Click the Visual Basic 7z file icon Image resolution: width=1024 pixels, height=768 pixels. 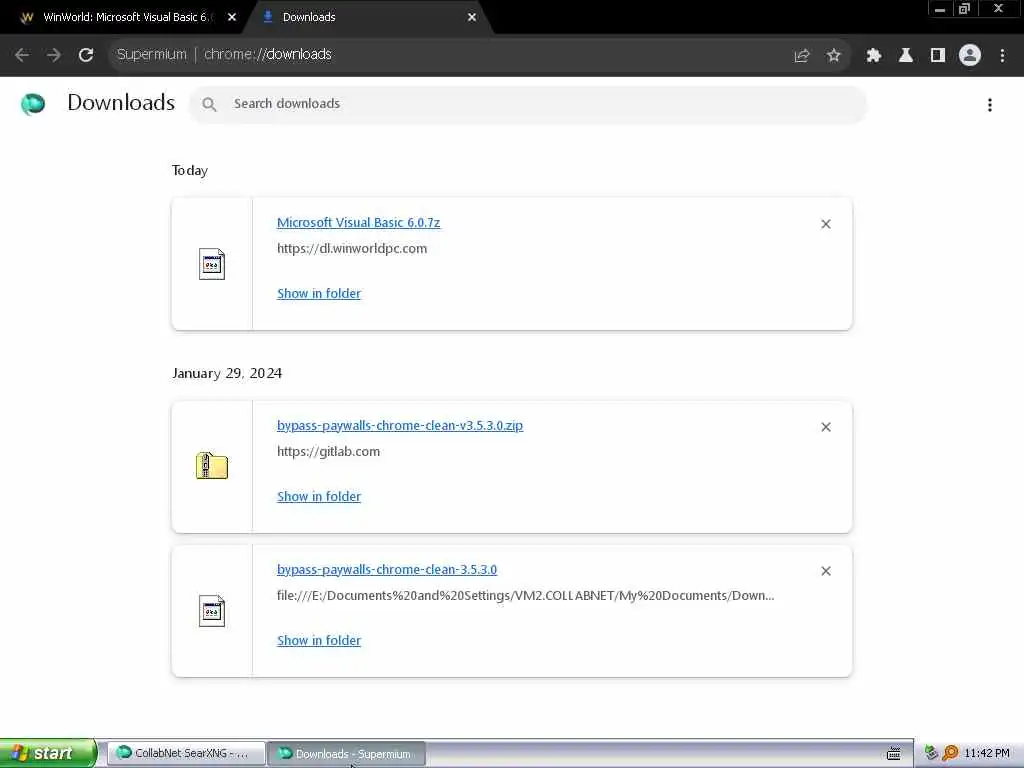pos(212,264)
